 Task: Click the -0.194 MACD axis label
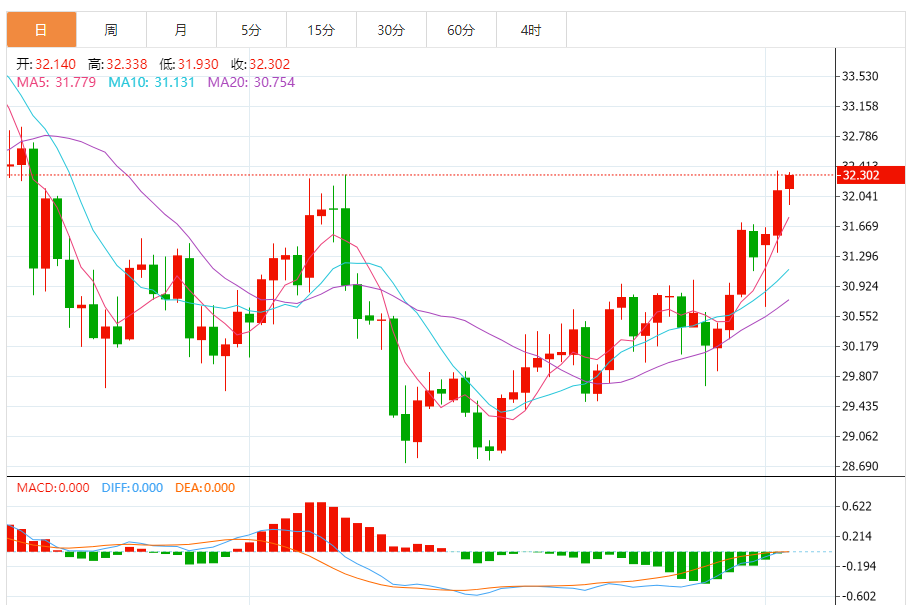[x=857, y=567]
